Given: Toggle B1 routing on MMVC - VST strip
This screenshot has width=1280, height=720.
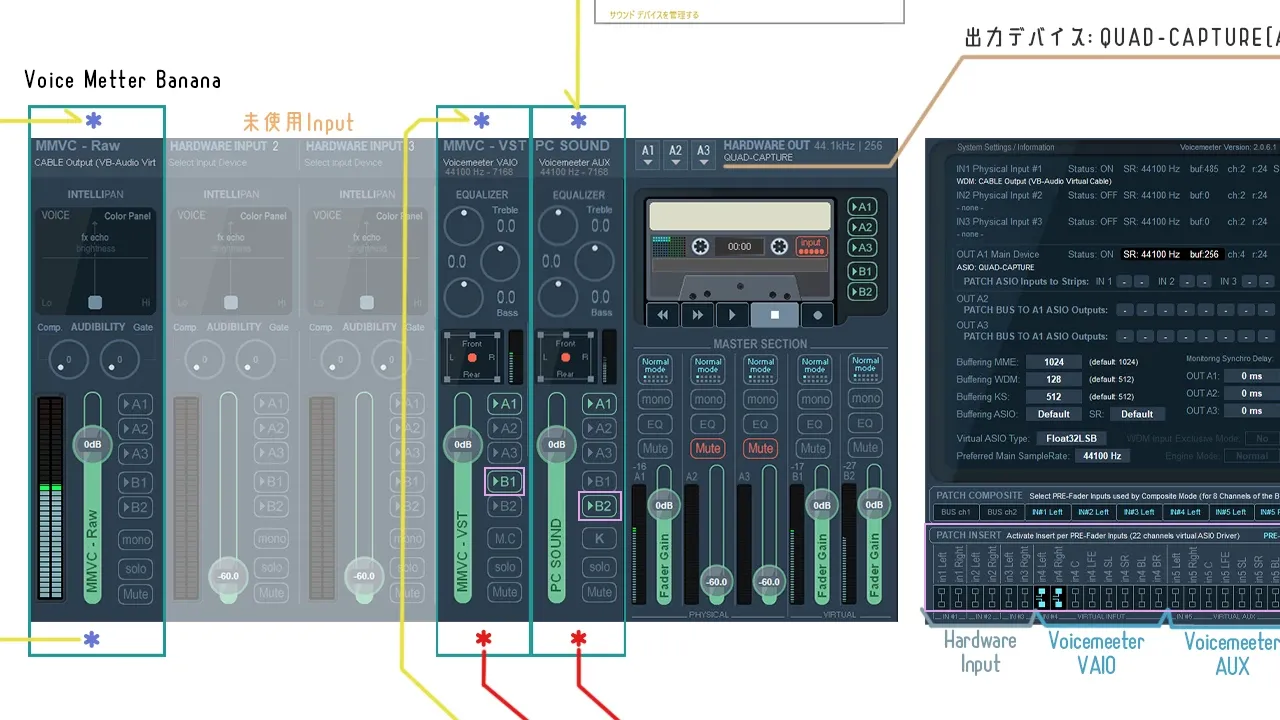Looking at the screenshot, I should pos(504,482).
